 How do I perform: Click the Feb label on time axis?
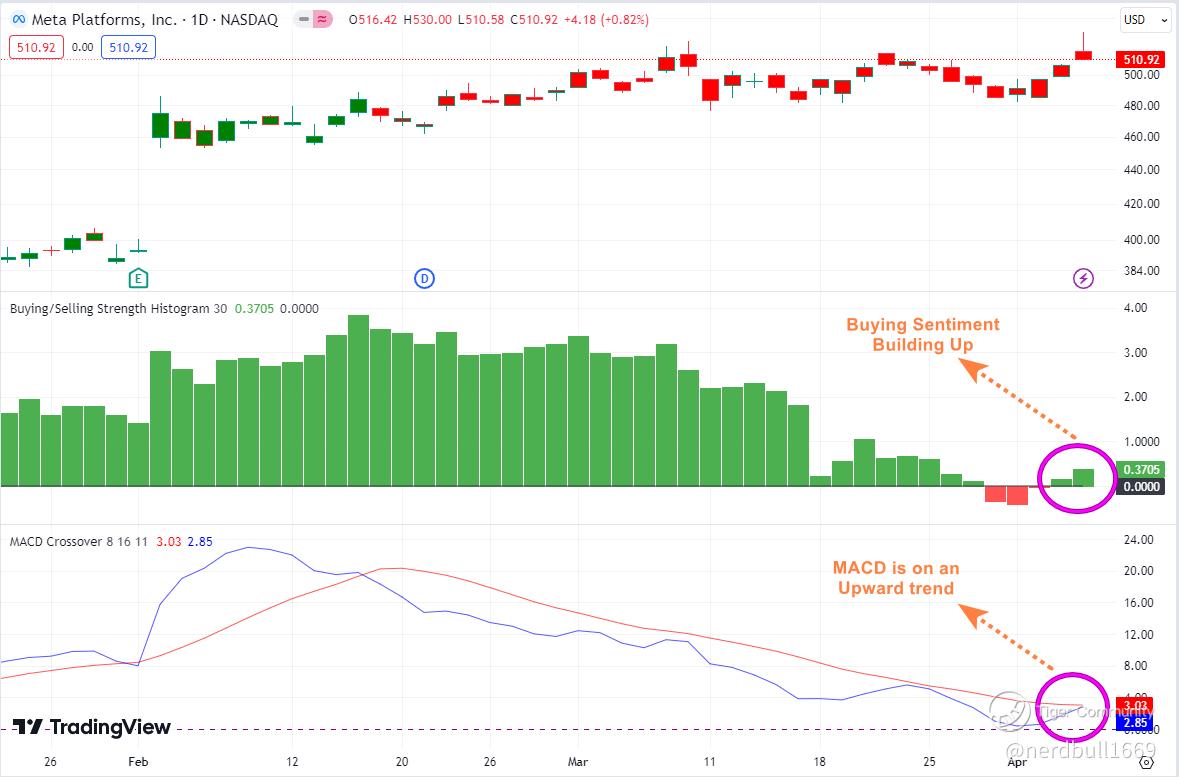138,762
